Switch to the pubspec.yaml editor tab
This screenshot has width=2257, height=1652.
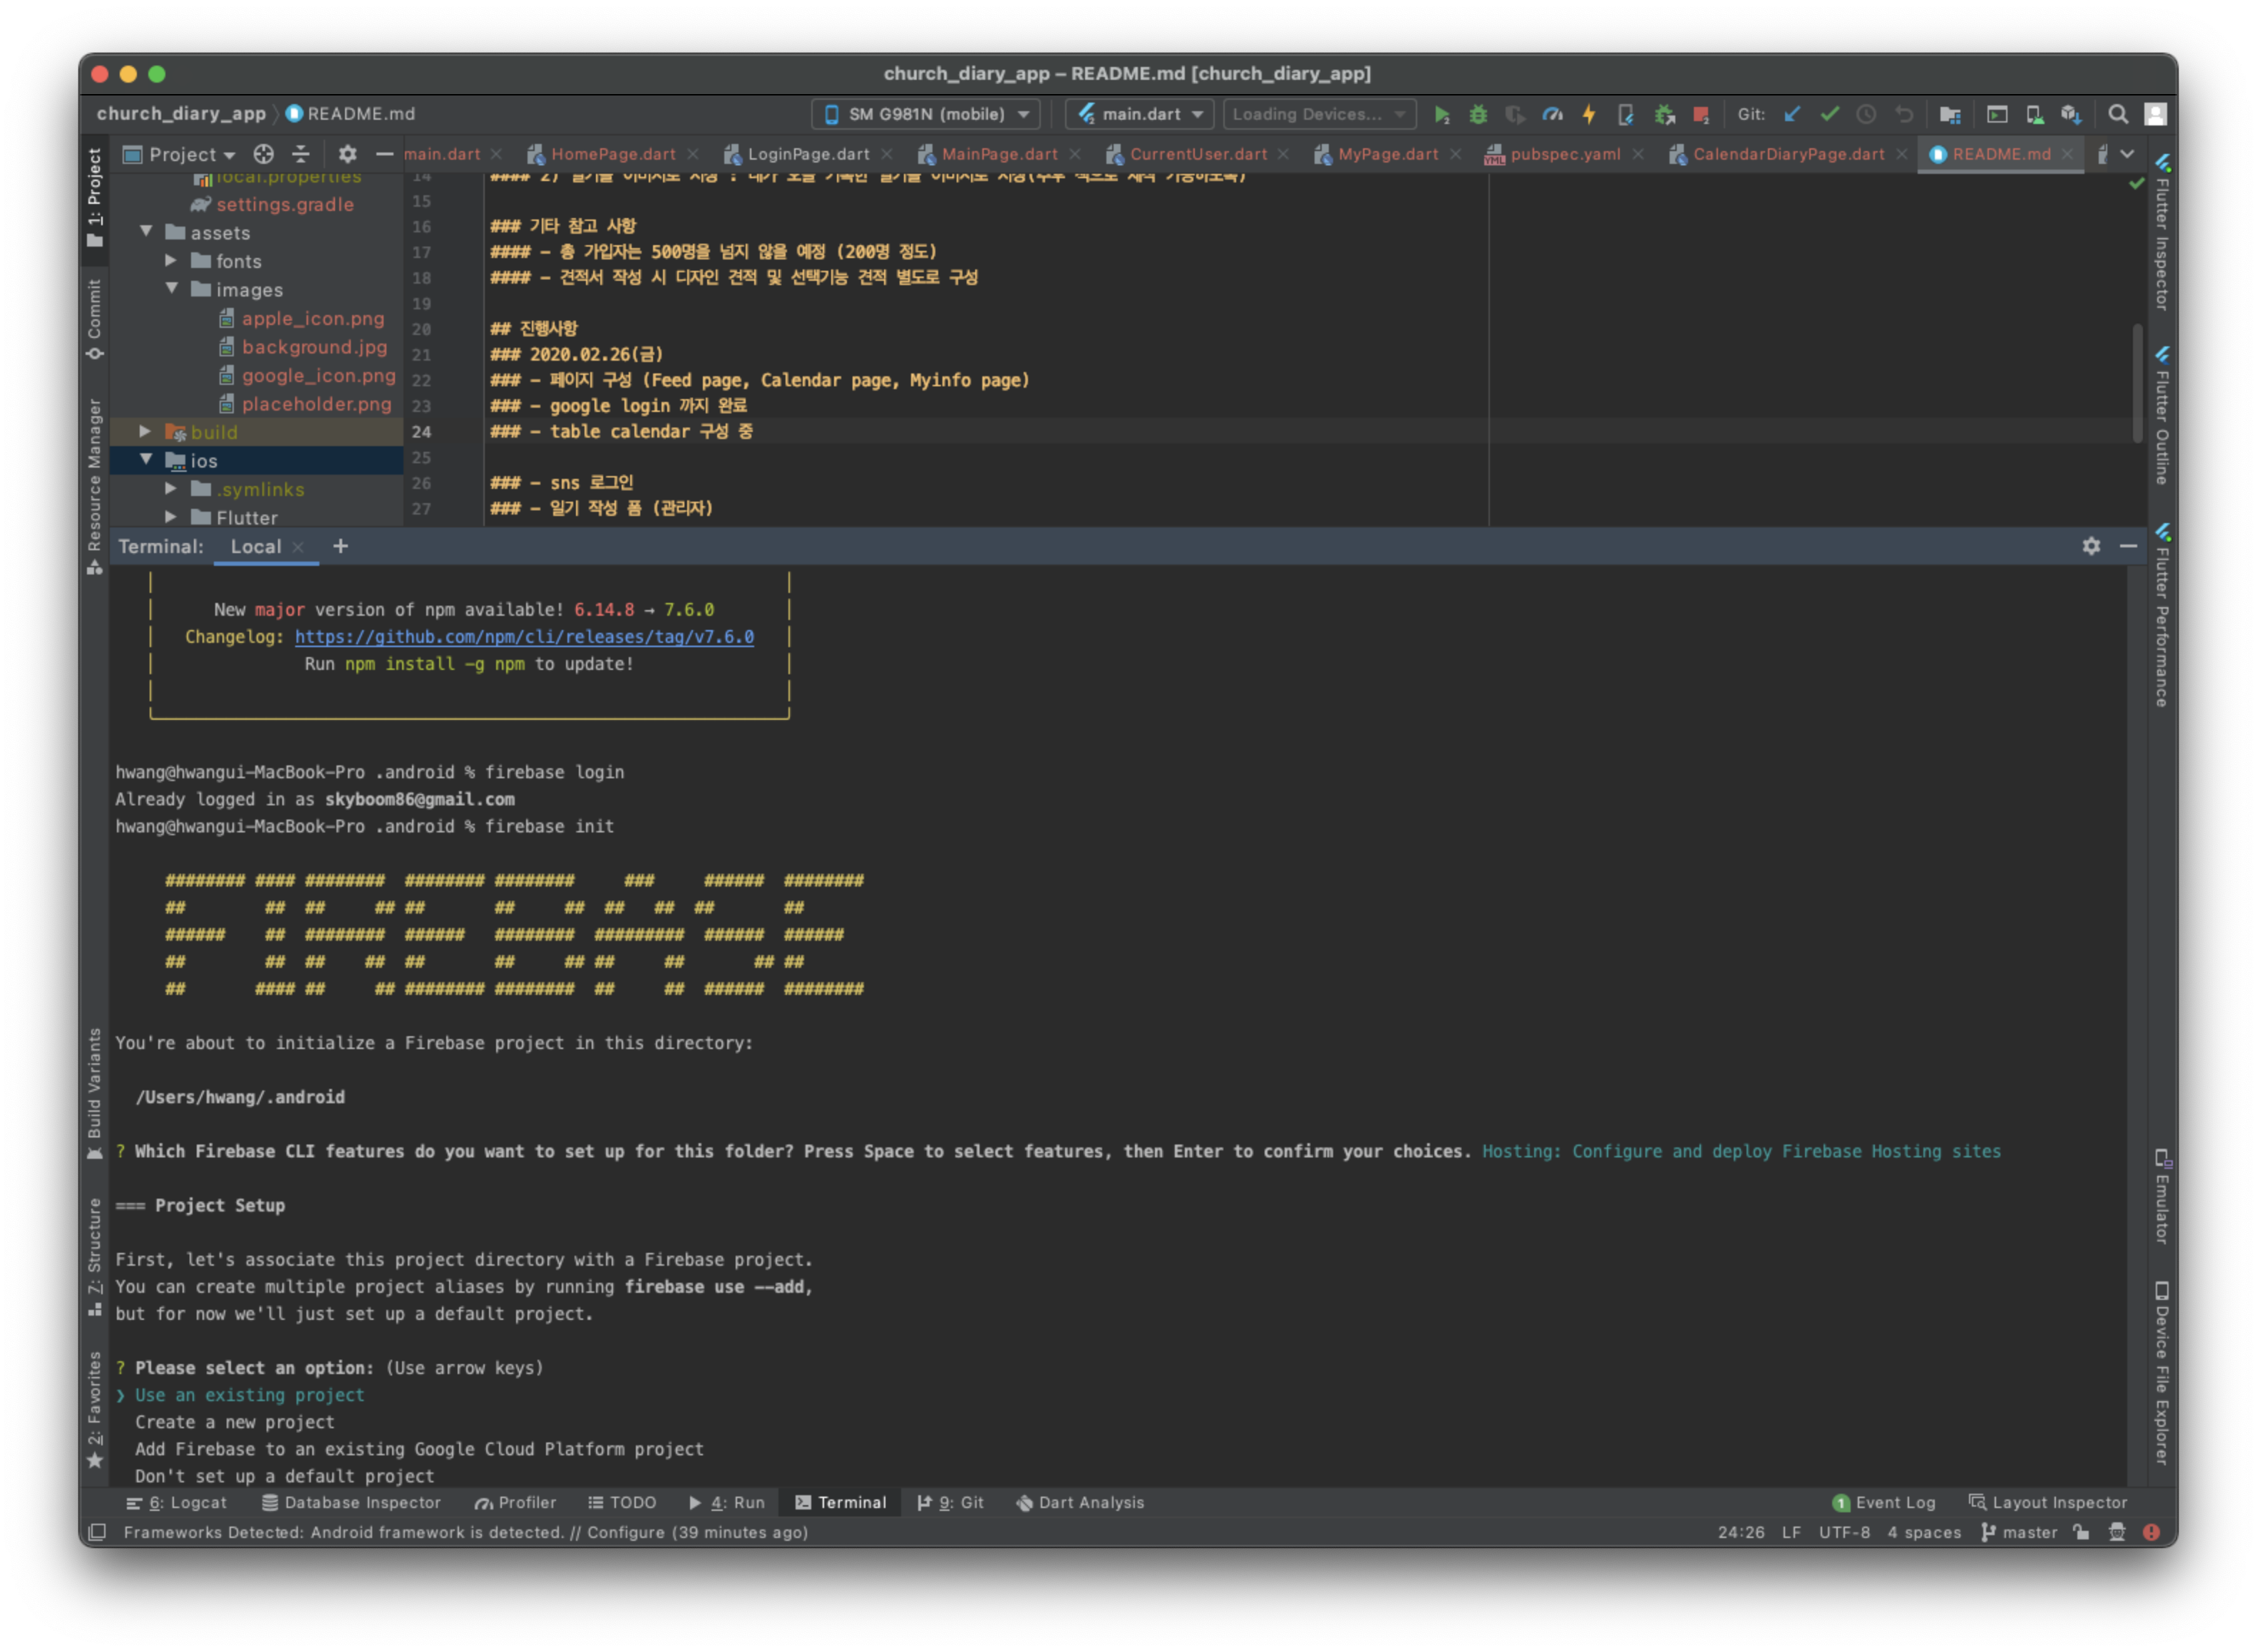point(1564,154)
